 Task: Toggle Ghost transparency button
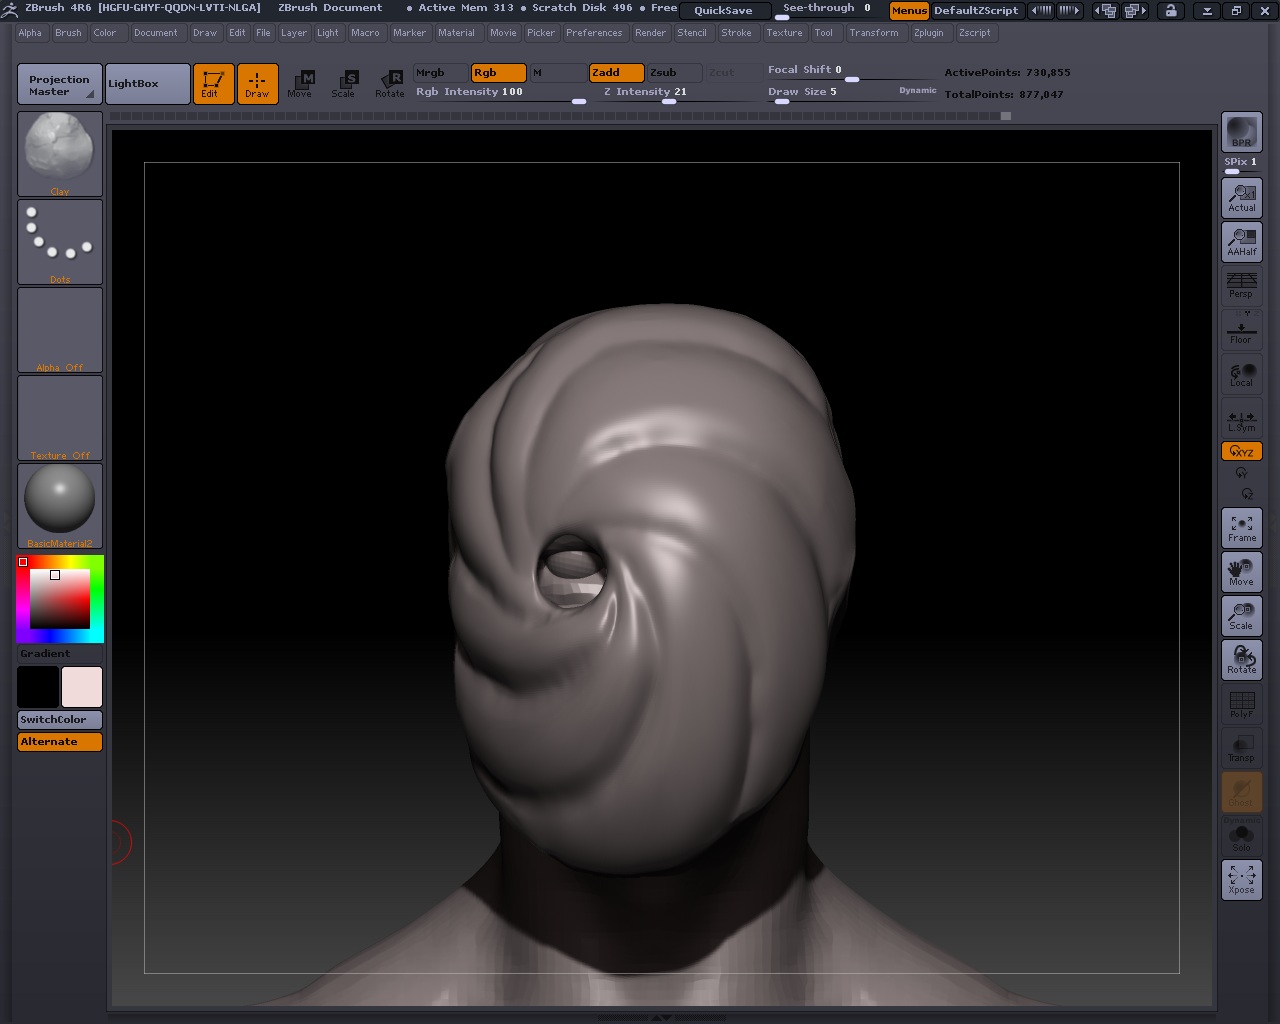click(1242, 792)
